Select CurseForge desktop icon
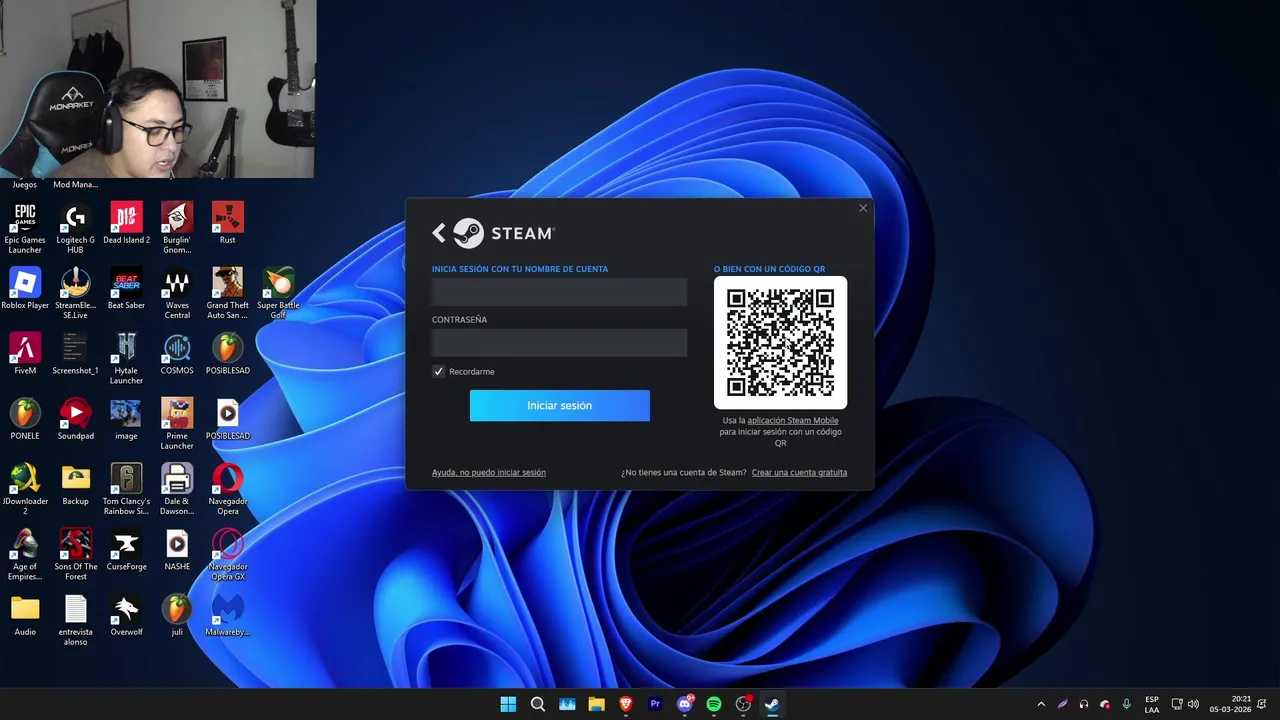This screenshot has width=1280, height=720. pos(126,550)
